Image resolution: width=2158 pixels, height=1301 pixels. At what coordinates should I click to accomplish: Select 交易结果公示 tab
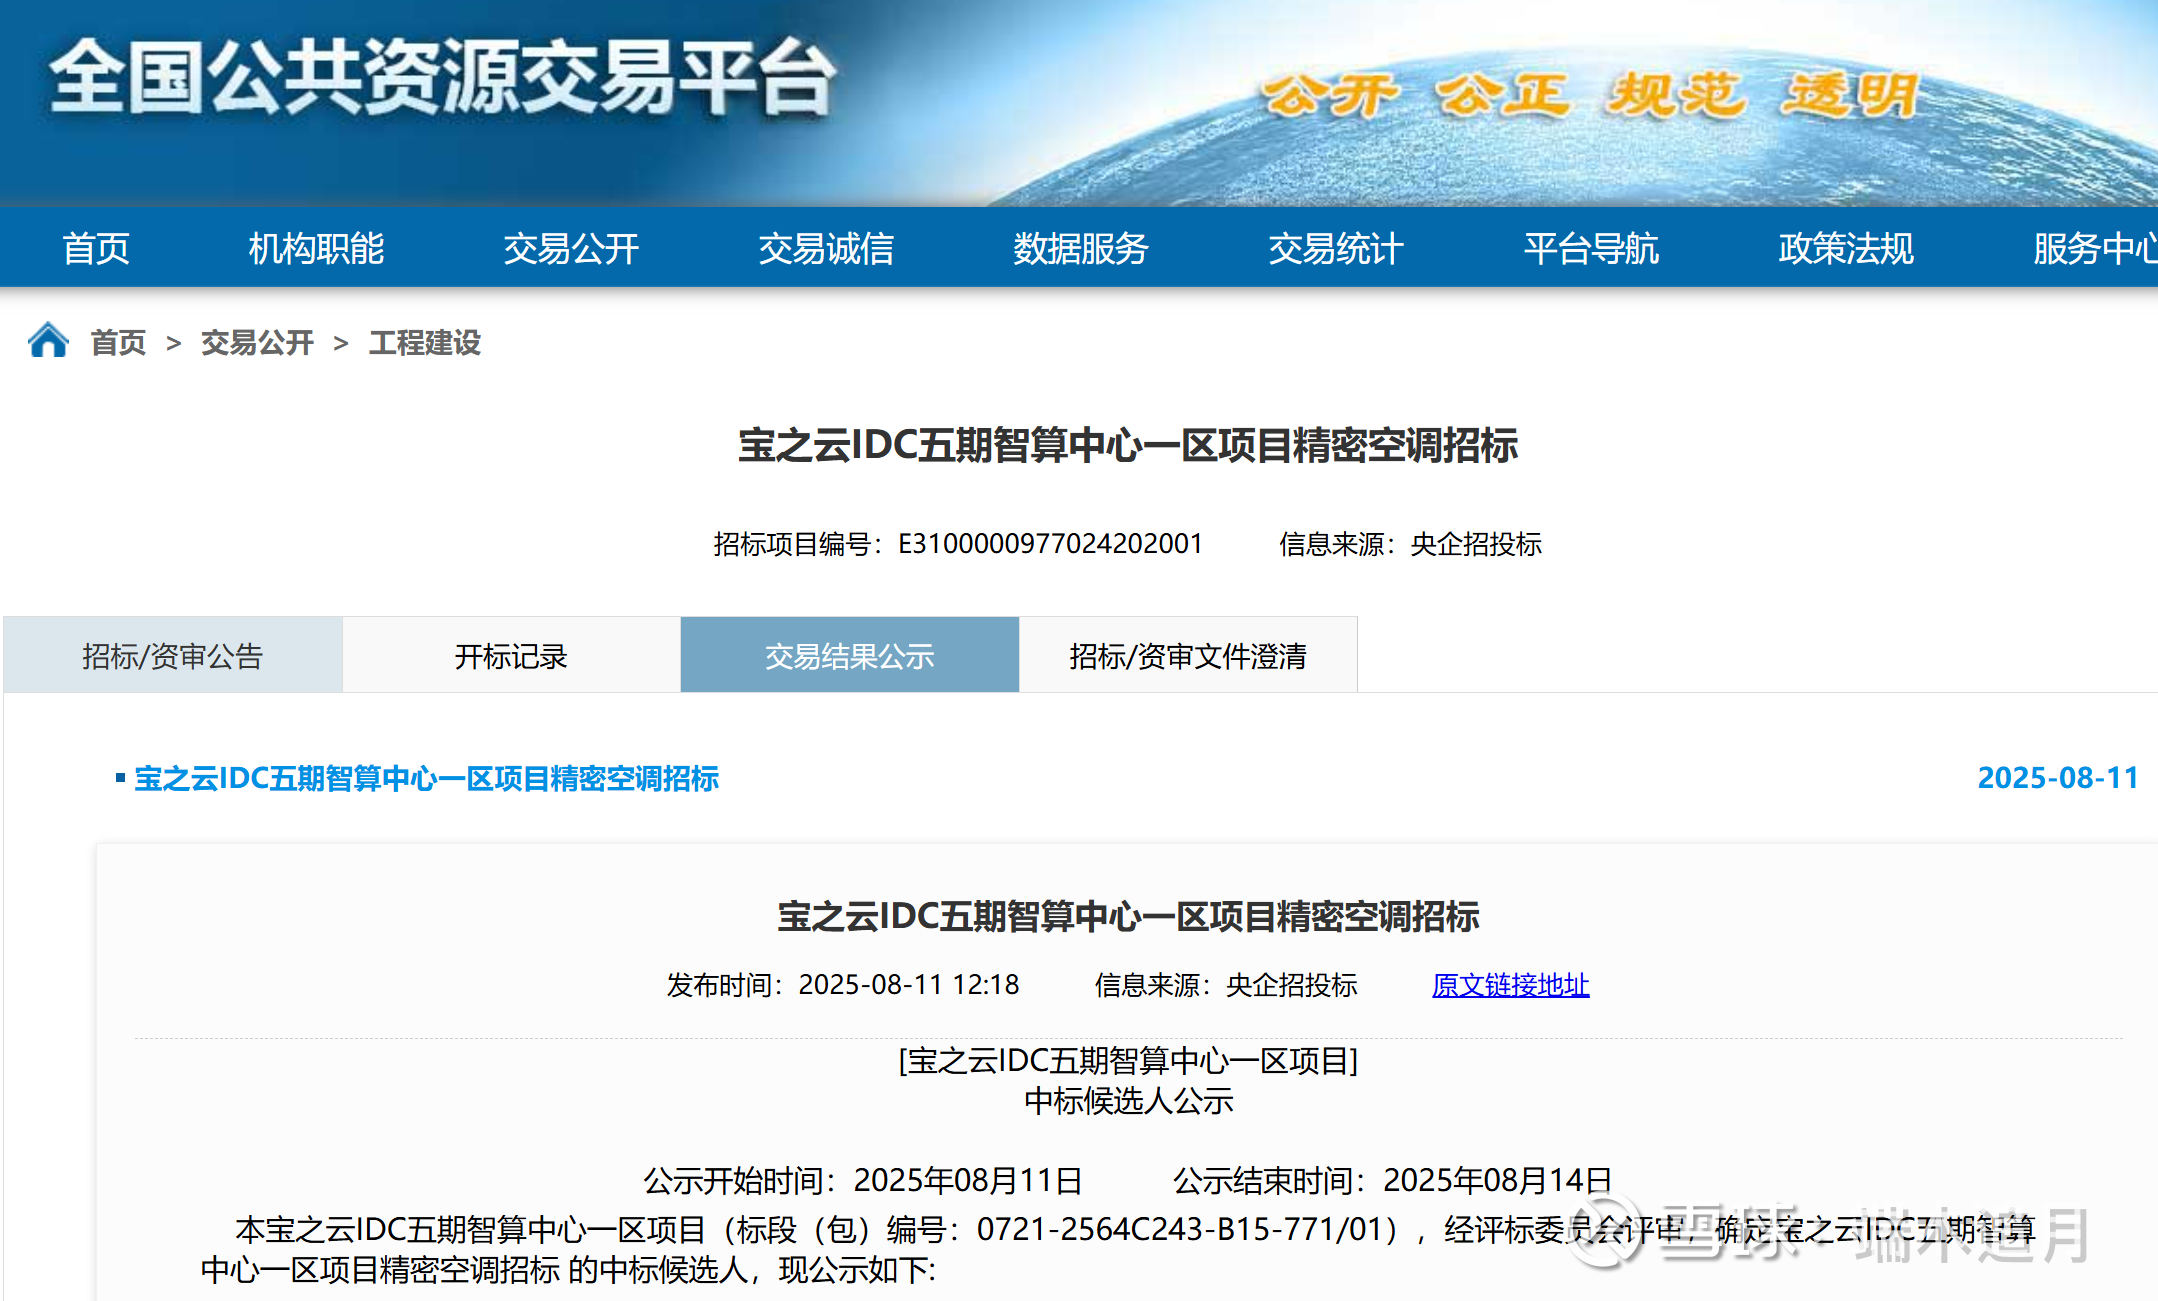(x=850, y=655)
